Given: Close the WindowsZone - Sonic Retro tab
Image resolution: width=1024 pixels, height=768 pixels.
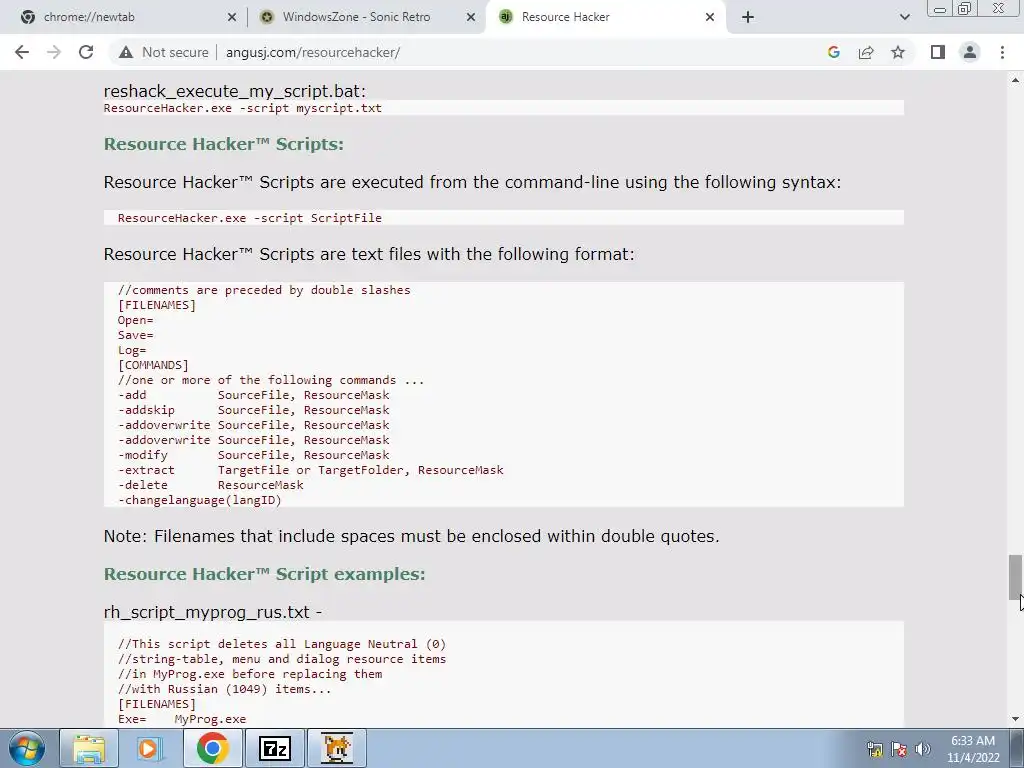Looking at the screenshot, I should [471, 17].
